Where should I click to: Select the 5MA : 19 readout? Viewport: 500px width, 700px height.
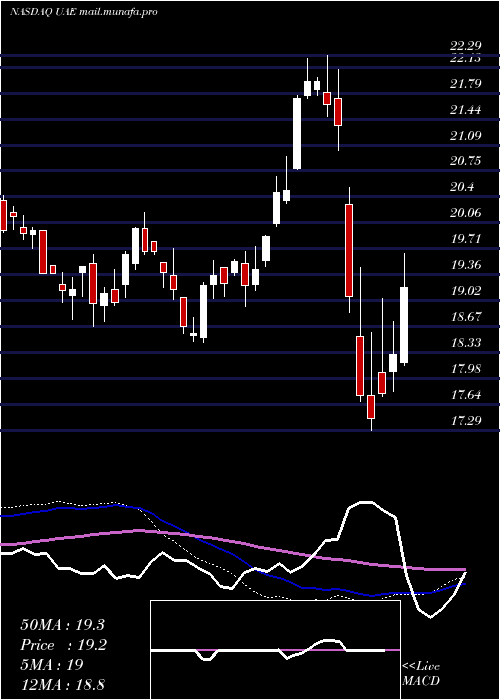[x=52, y=665]
